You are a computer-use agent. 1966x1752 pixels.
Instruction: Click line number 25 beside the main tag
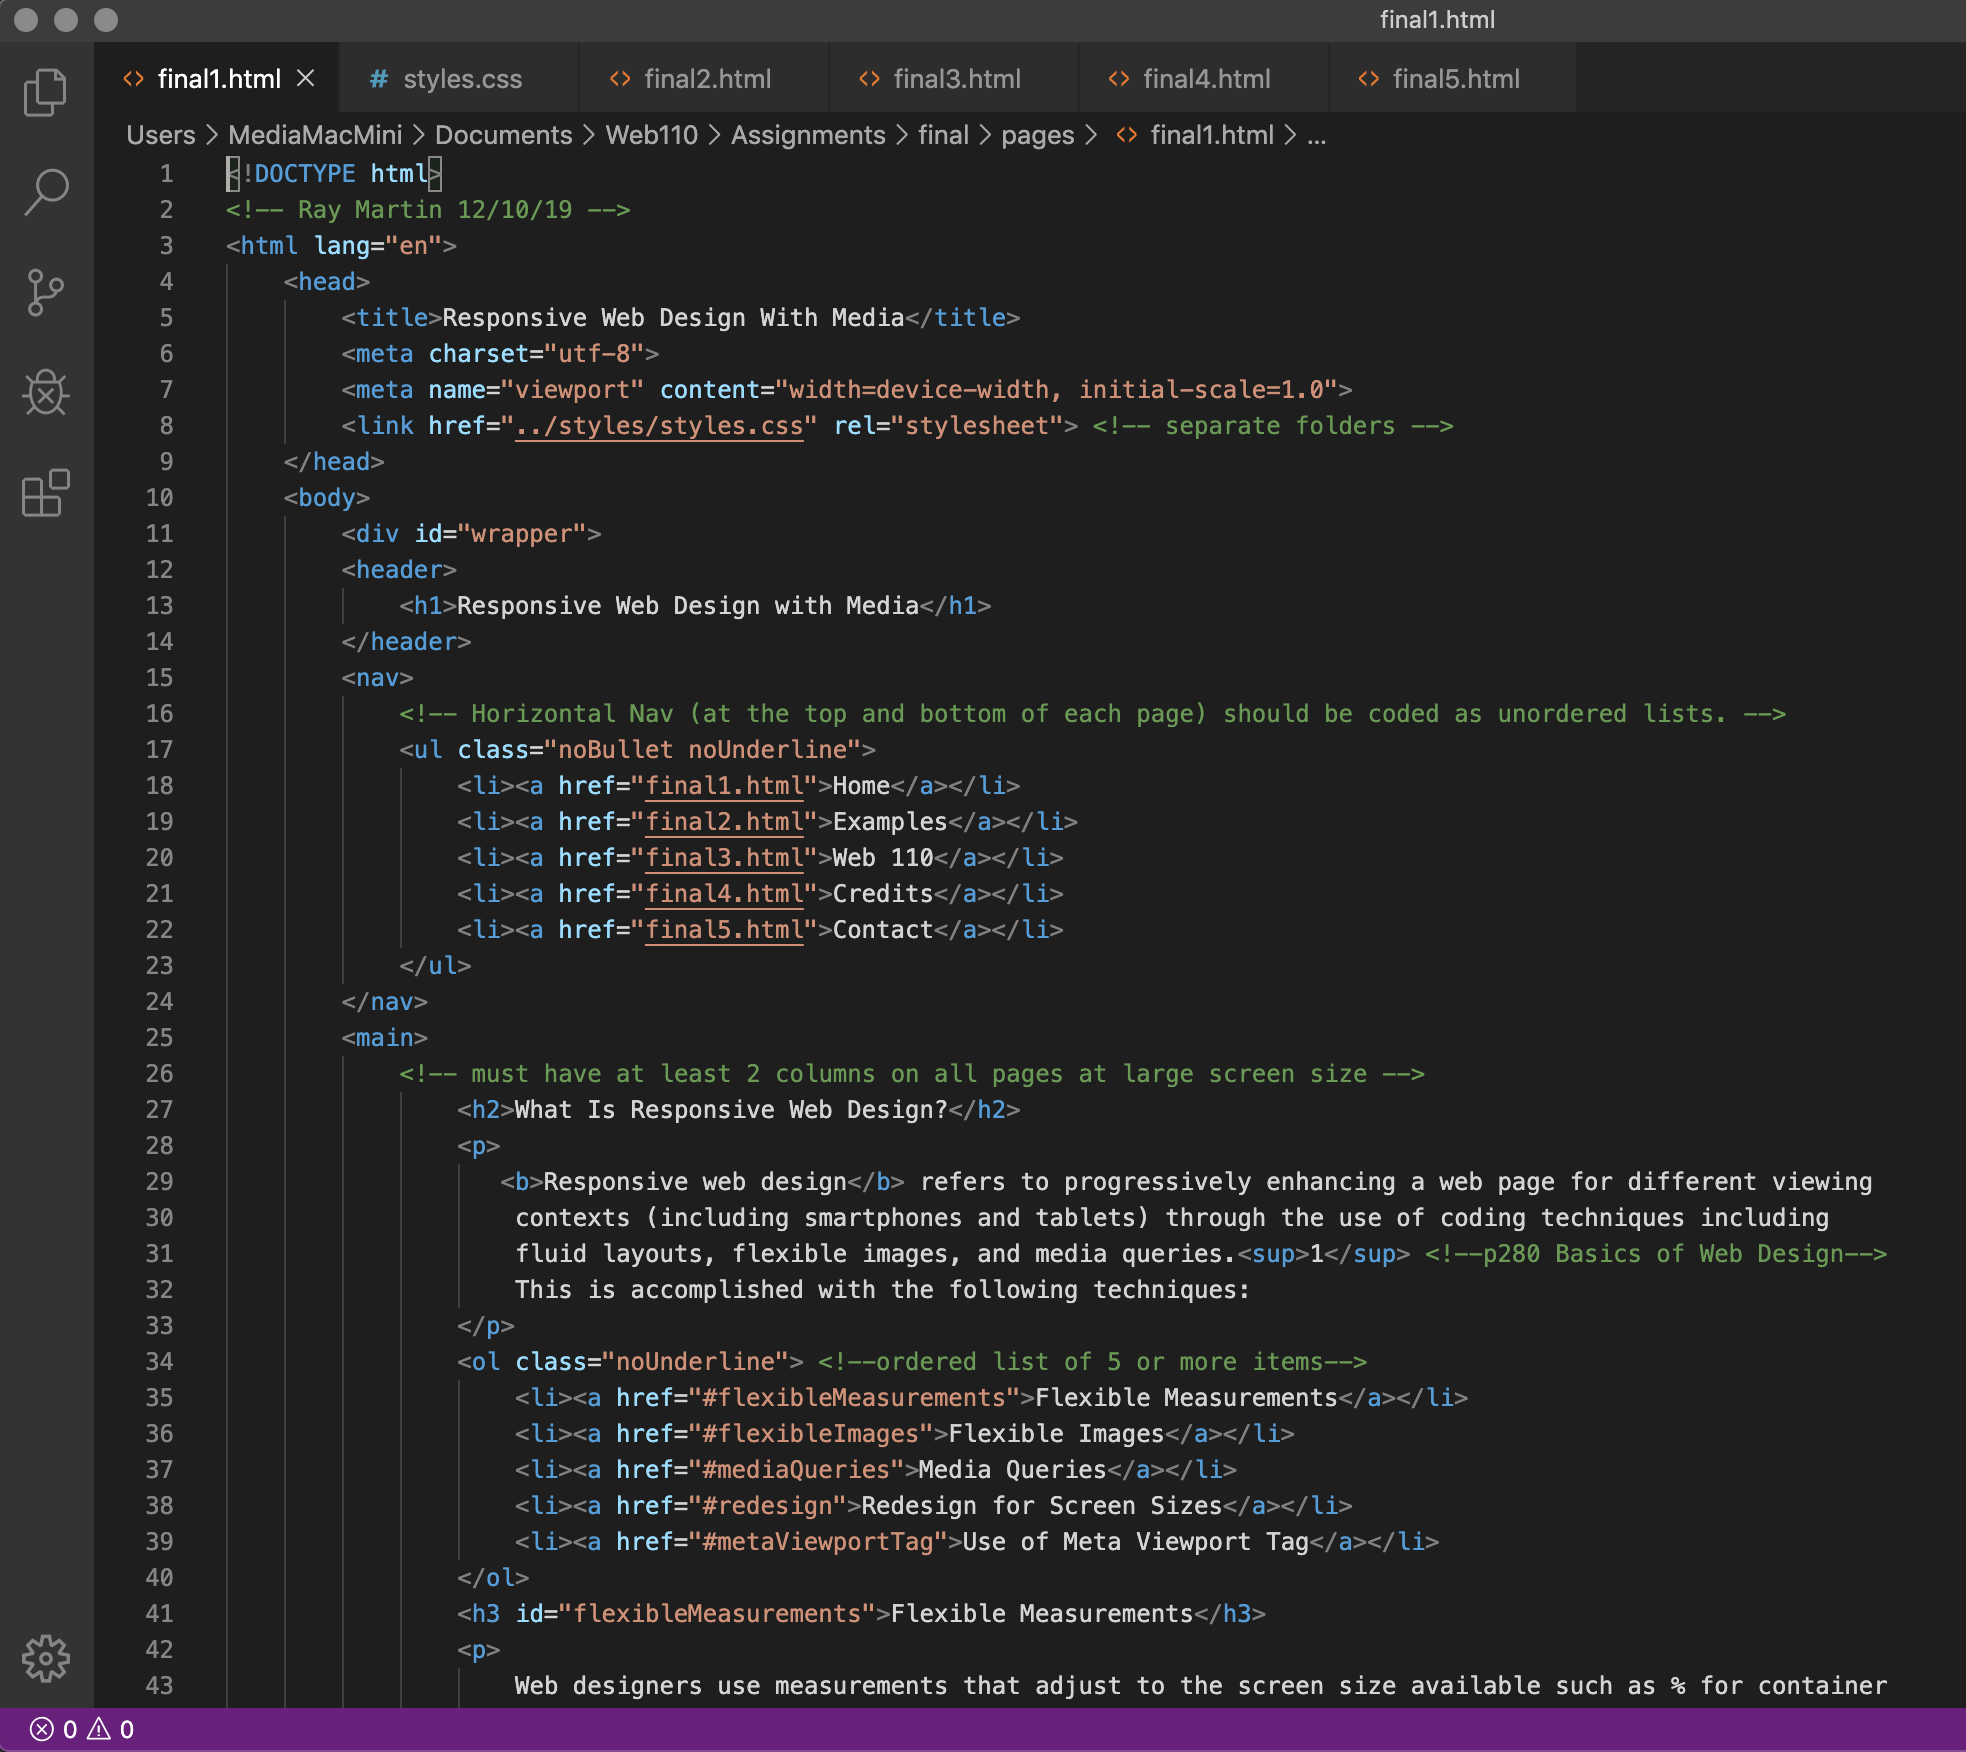159,1038
